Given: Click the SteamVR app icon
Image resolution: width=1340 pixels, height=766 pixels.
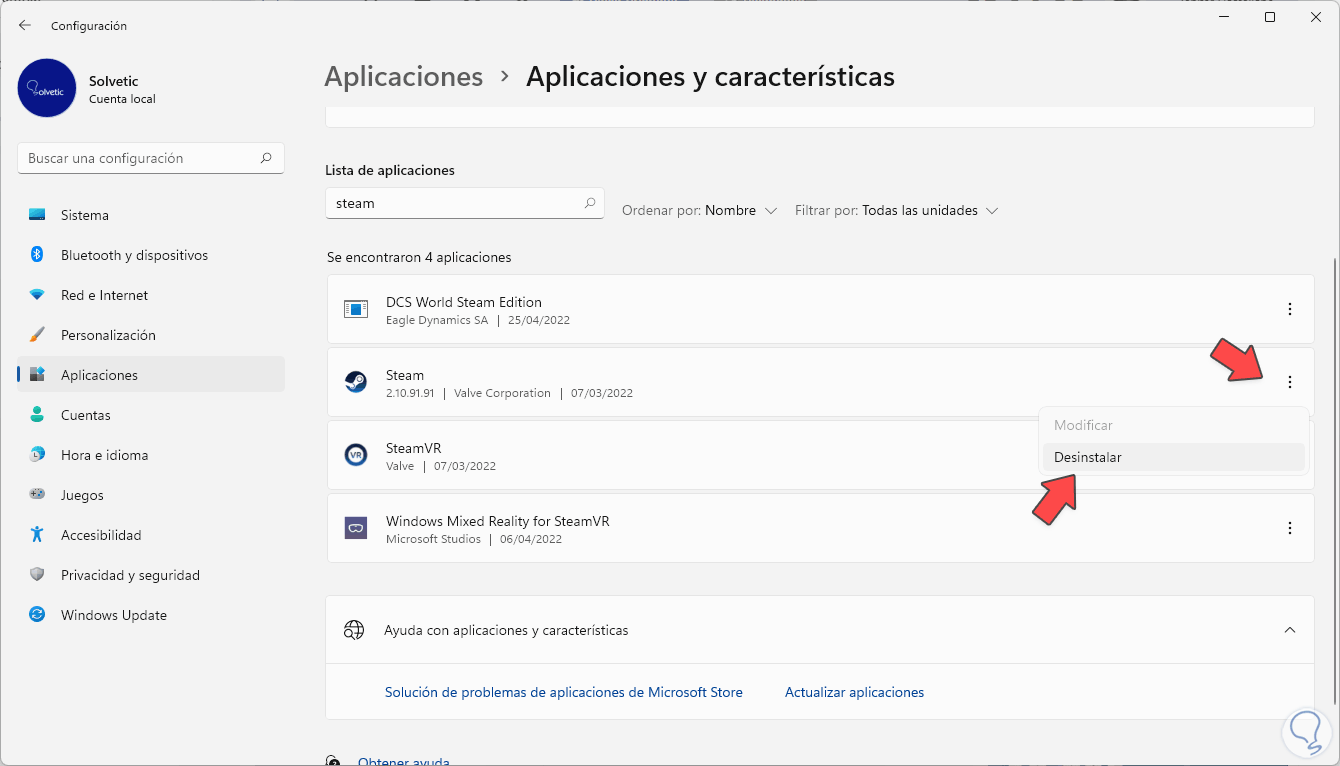Looking at the screenshot, I should click(356, 455).
